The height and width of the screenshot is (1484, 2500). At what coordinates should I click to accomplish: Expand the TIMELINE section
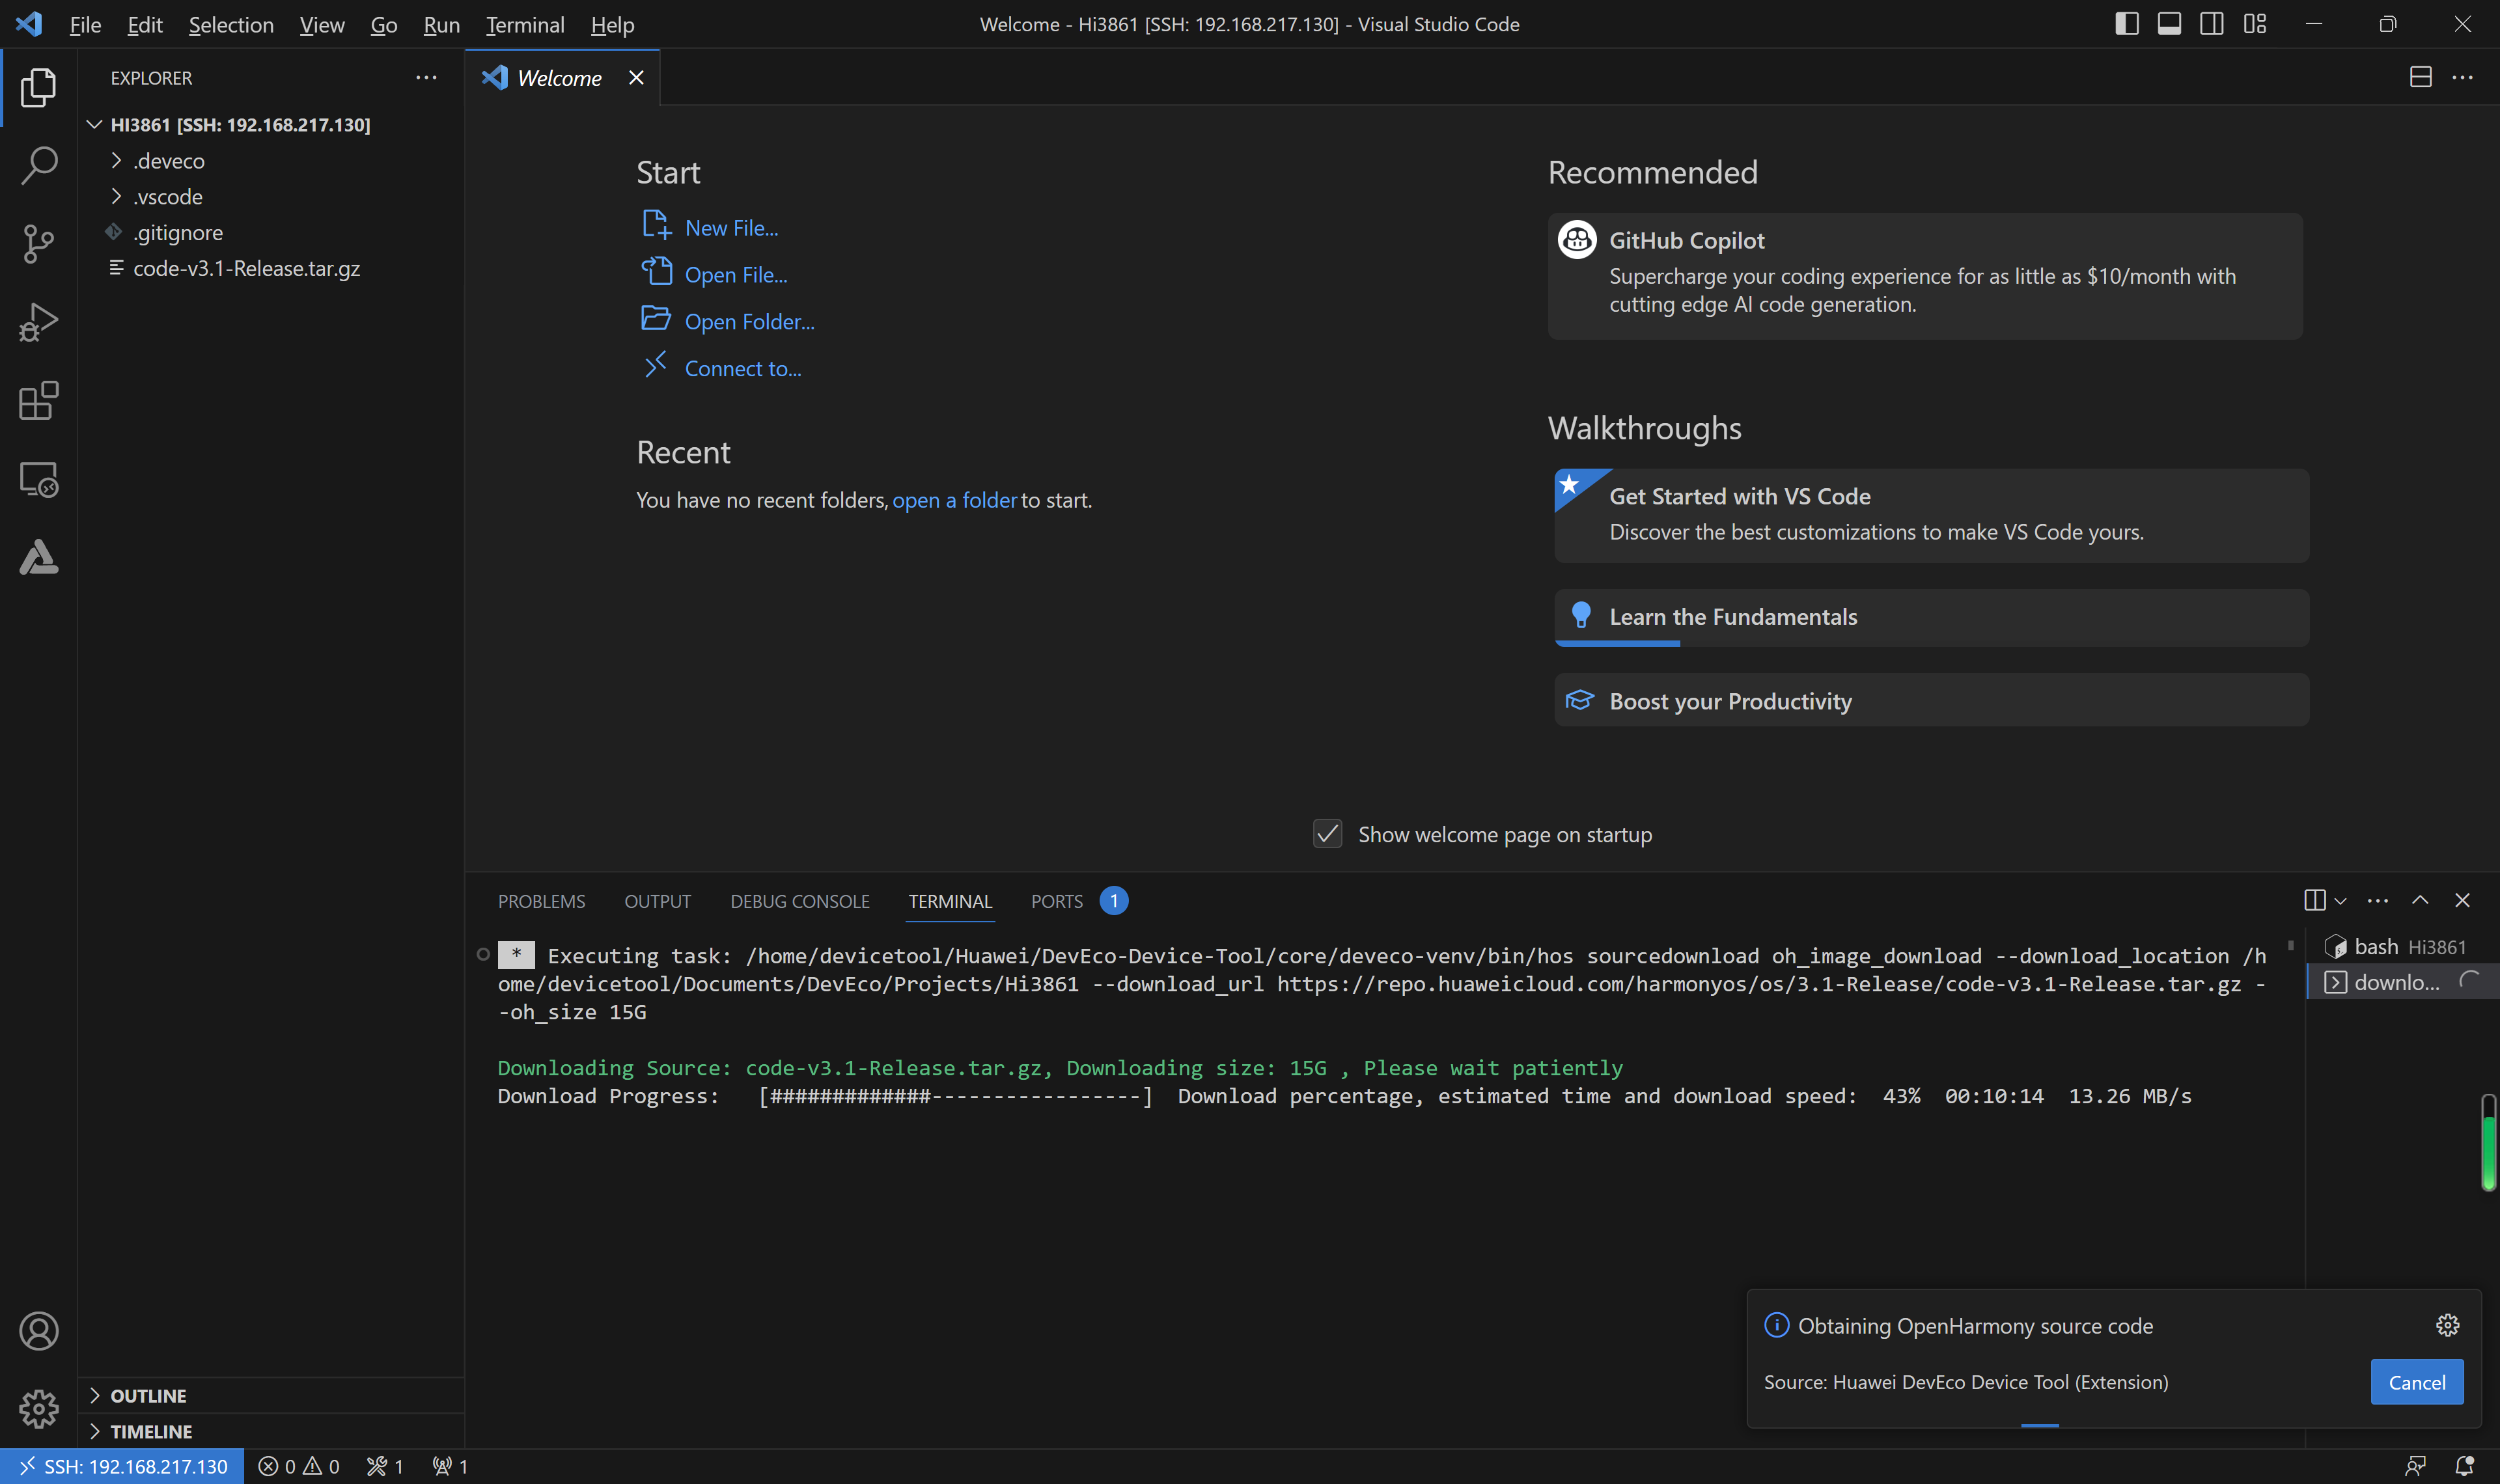point(150,1431)
